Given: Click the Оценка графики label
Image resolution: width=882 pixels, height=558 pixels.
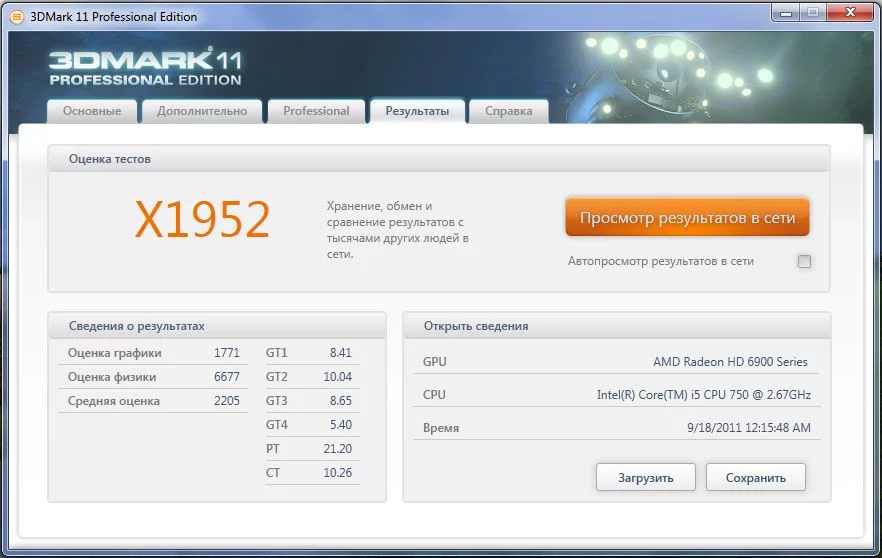Looking at the screenshot, I should pyautogui.click(x=115, y=353).
